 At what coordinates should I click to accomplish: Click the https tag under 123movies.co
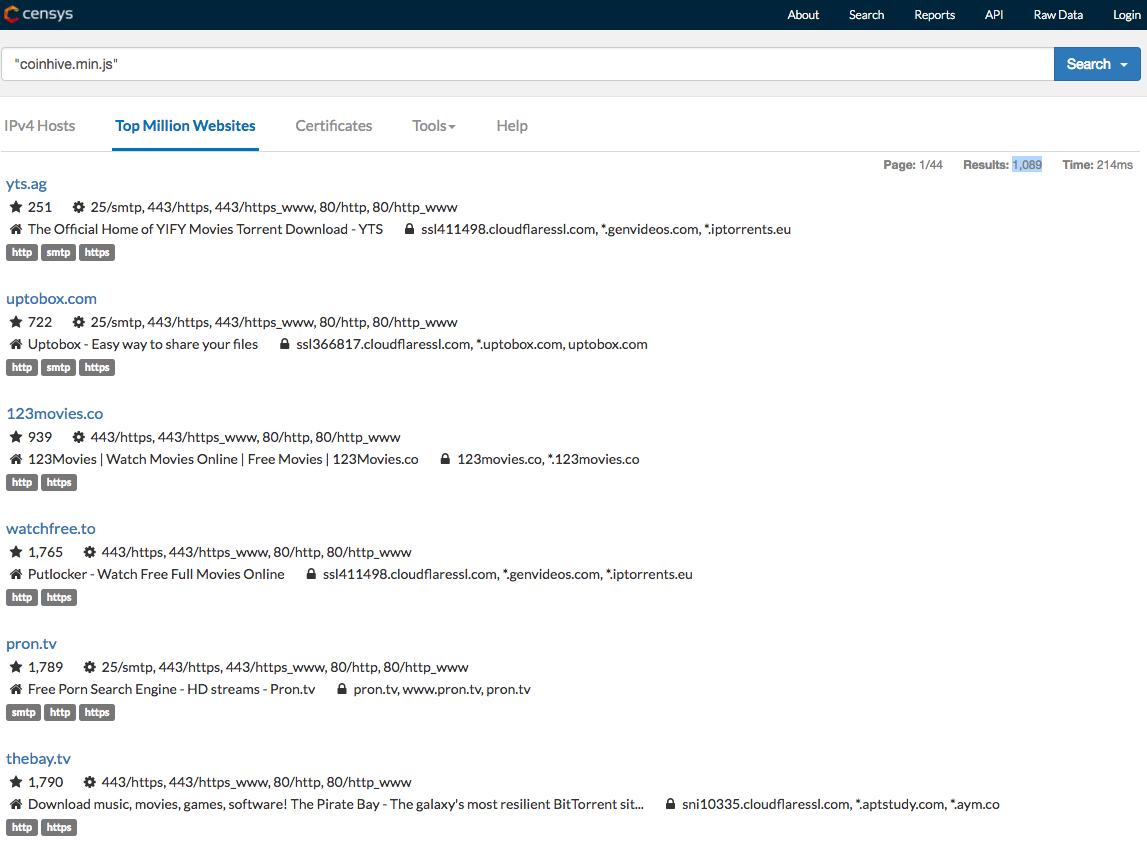click(x=59, y=483)
